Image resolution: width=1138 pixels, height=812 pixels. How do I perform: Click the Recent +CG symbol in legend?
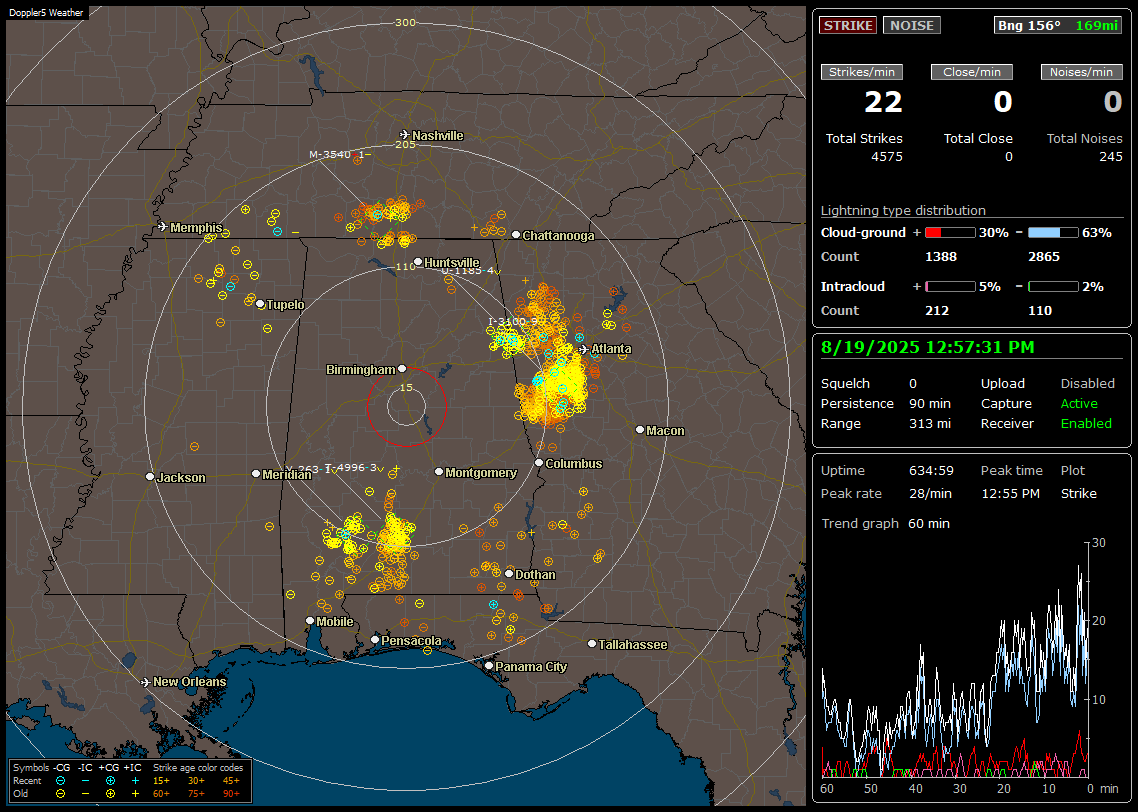click(110, 781)
